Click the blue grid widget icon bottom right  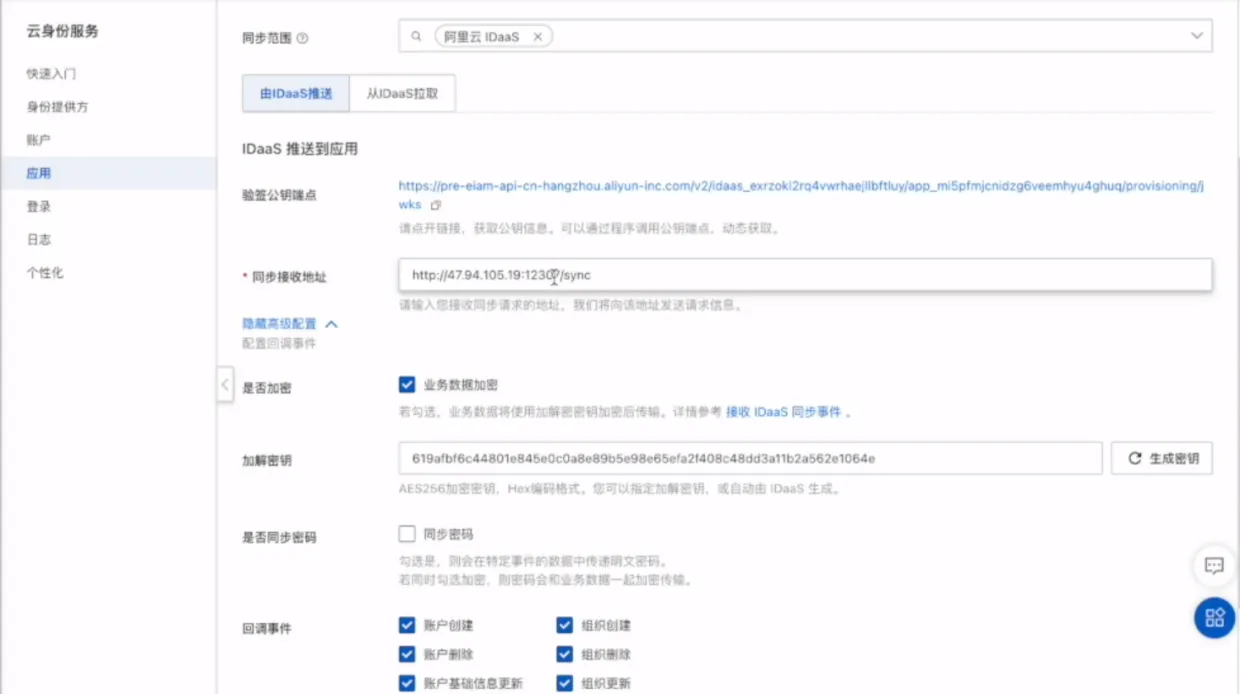coord(1214,618)
